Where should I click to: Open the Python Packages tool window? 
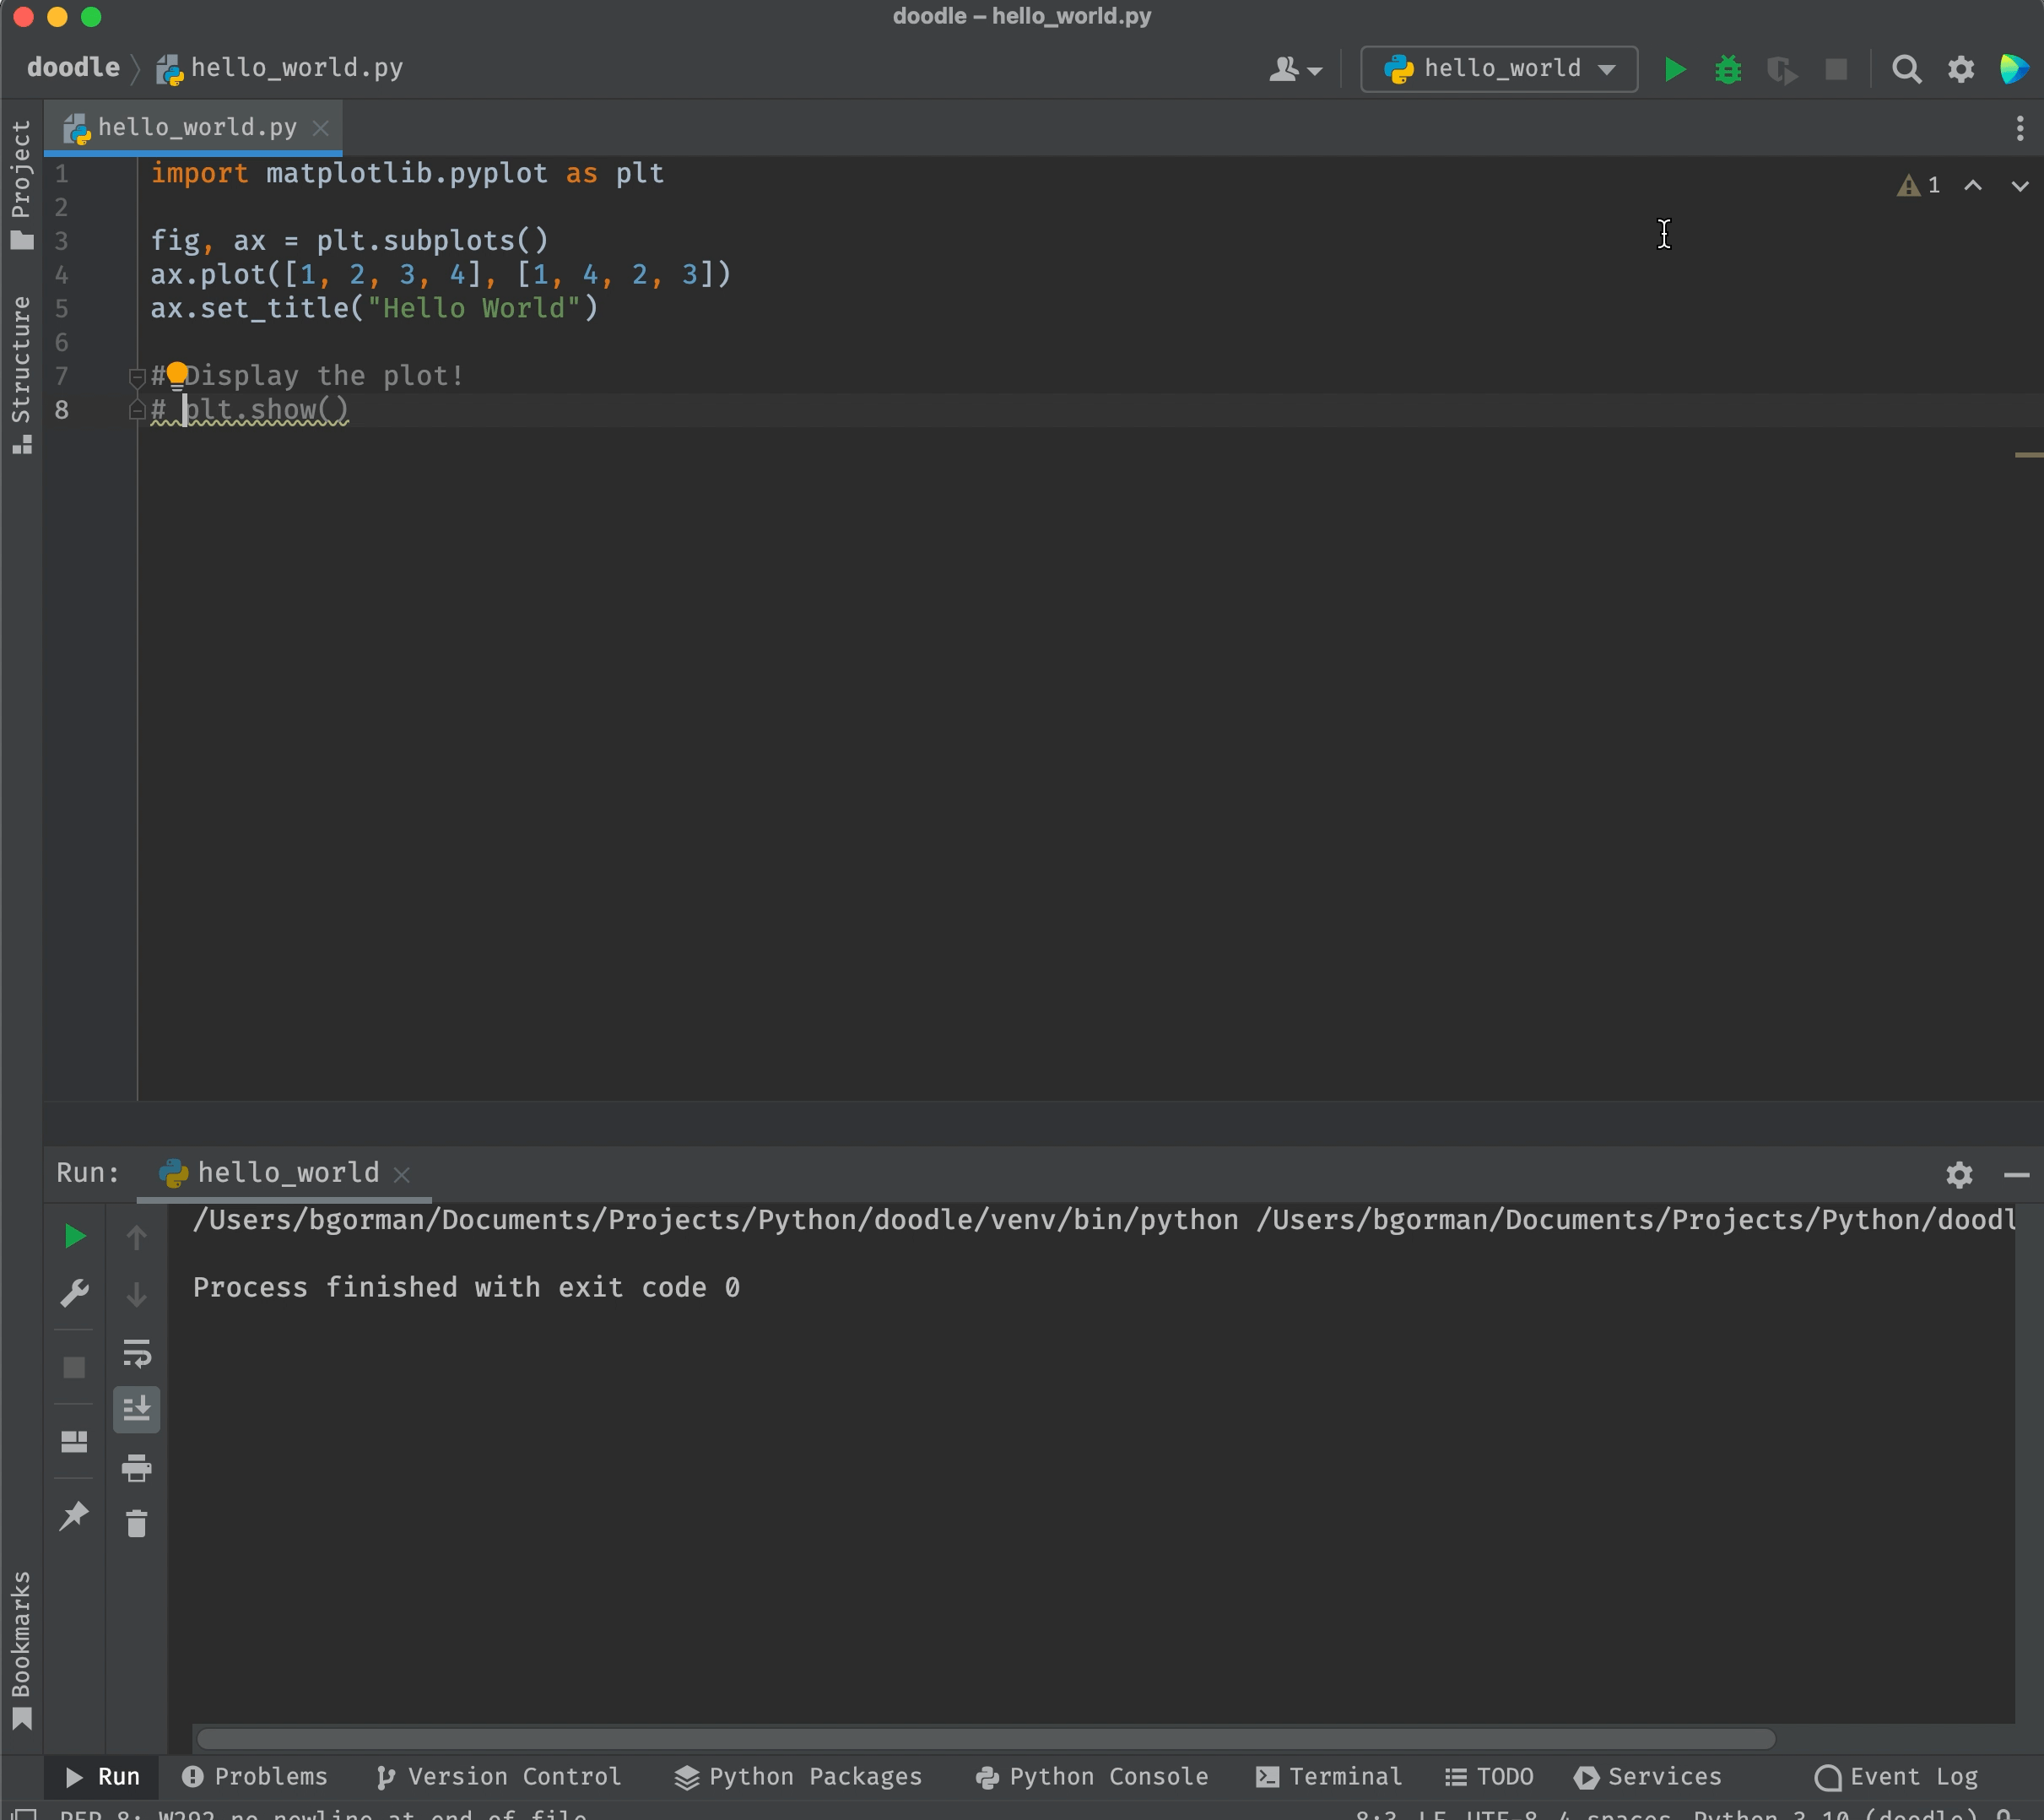[798, 1776]
